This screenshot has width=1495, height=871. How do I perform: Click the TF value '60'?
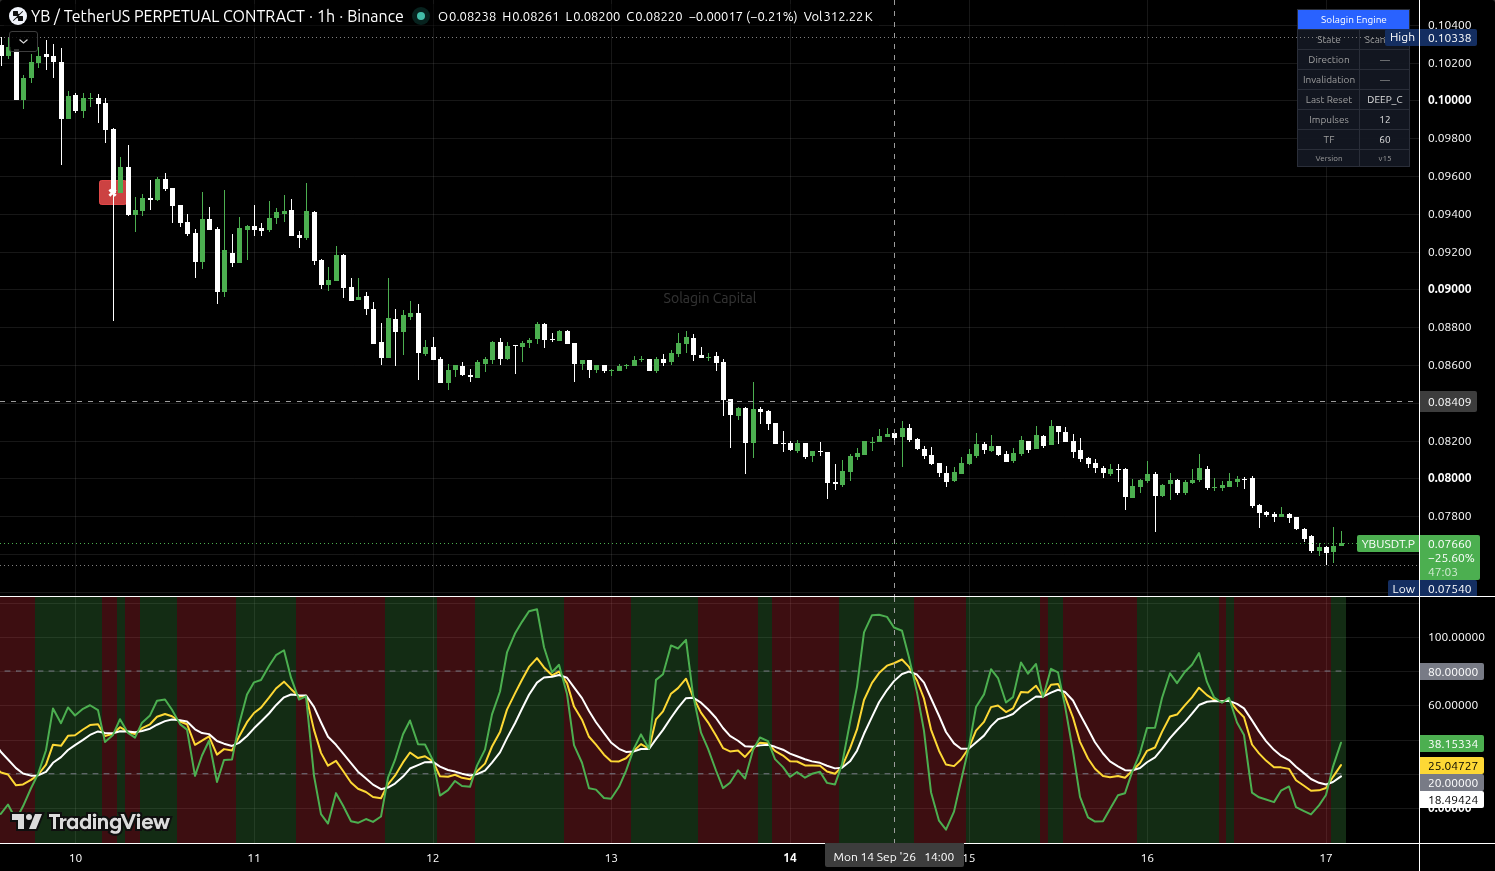tap(1385, 140)
